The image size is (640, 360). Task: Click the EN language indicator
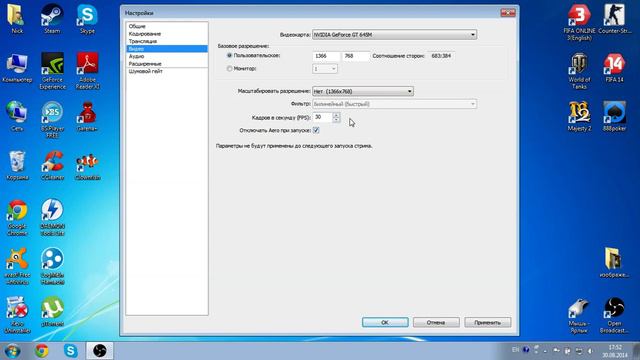[516, 350]
